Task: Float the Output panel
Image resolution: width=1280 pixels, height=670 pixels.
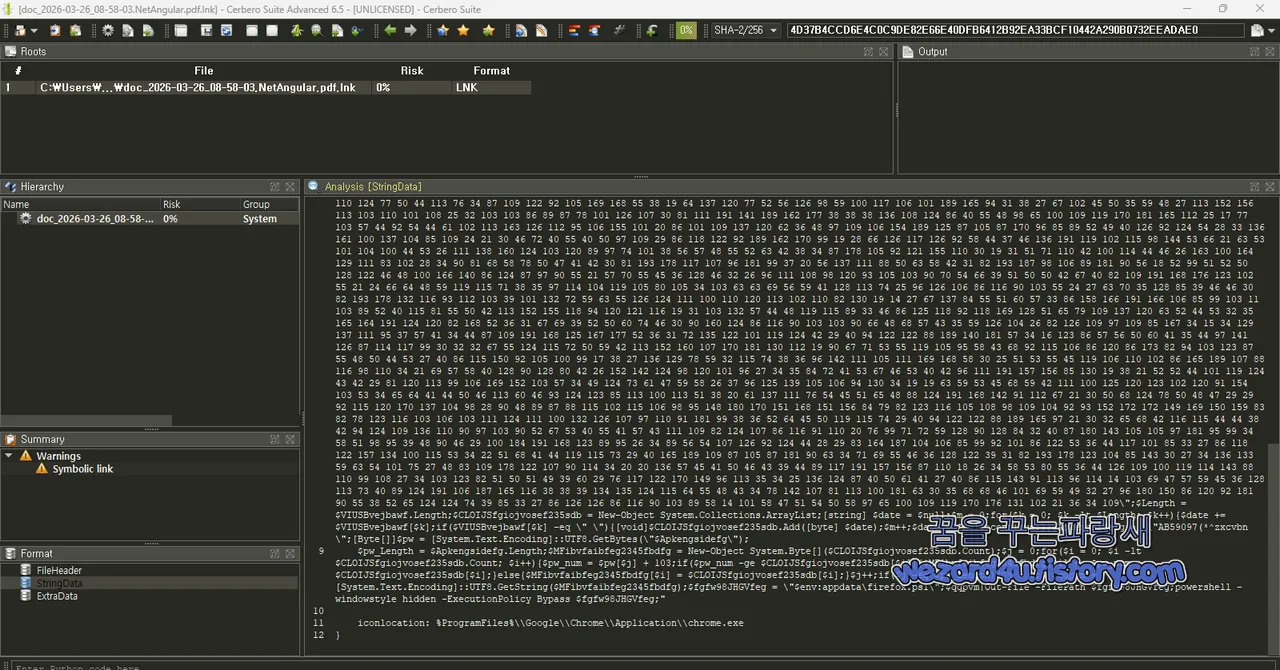Action: (x=1254, y=51)
